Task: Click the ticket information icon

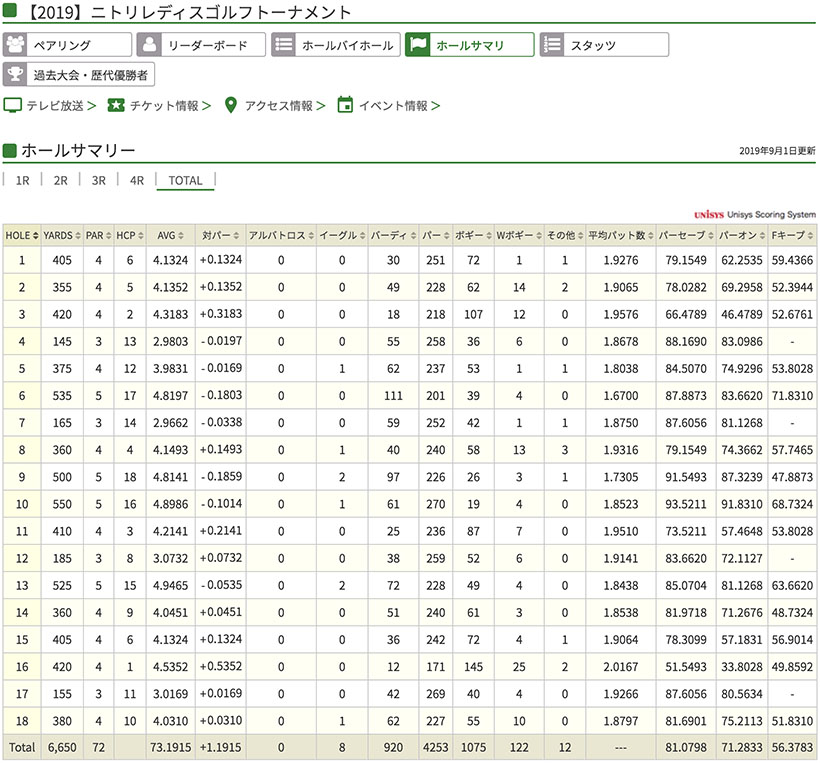Action: [x=115, y=105]
